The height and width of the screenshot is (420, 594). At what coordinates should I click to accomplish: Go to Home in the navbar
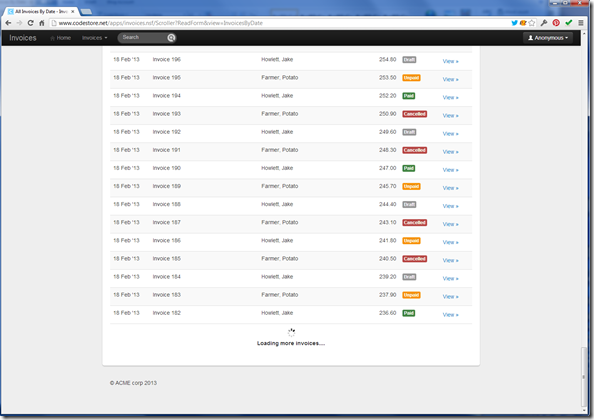[x=61, y=38]
